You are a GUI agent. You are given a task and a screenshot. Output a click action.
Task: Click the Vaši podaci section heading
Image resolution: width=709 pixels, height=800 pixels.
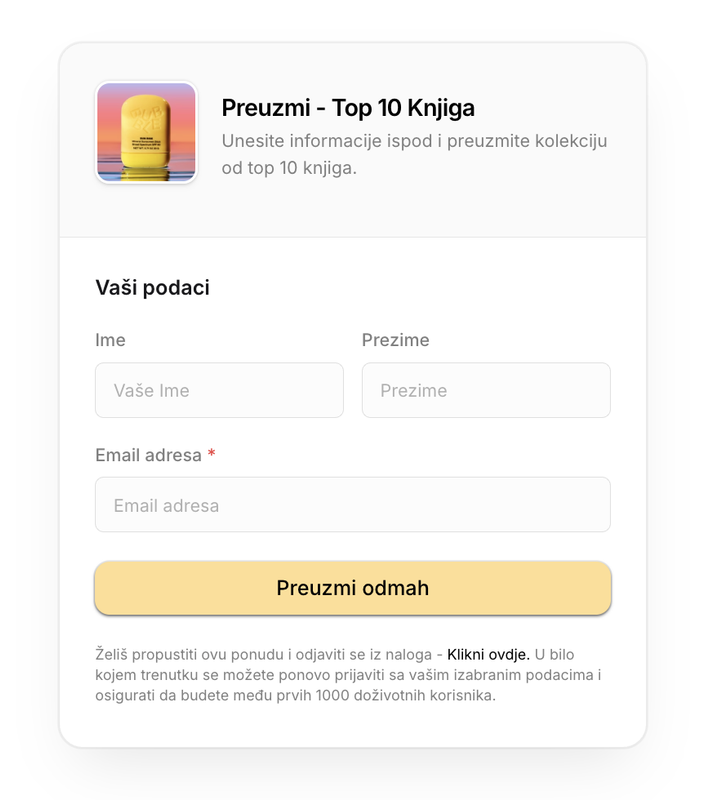[x=153, y=287]
